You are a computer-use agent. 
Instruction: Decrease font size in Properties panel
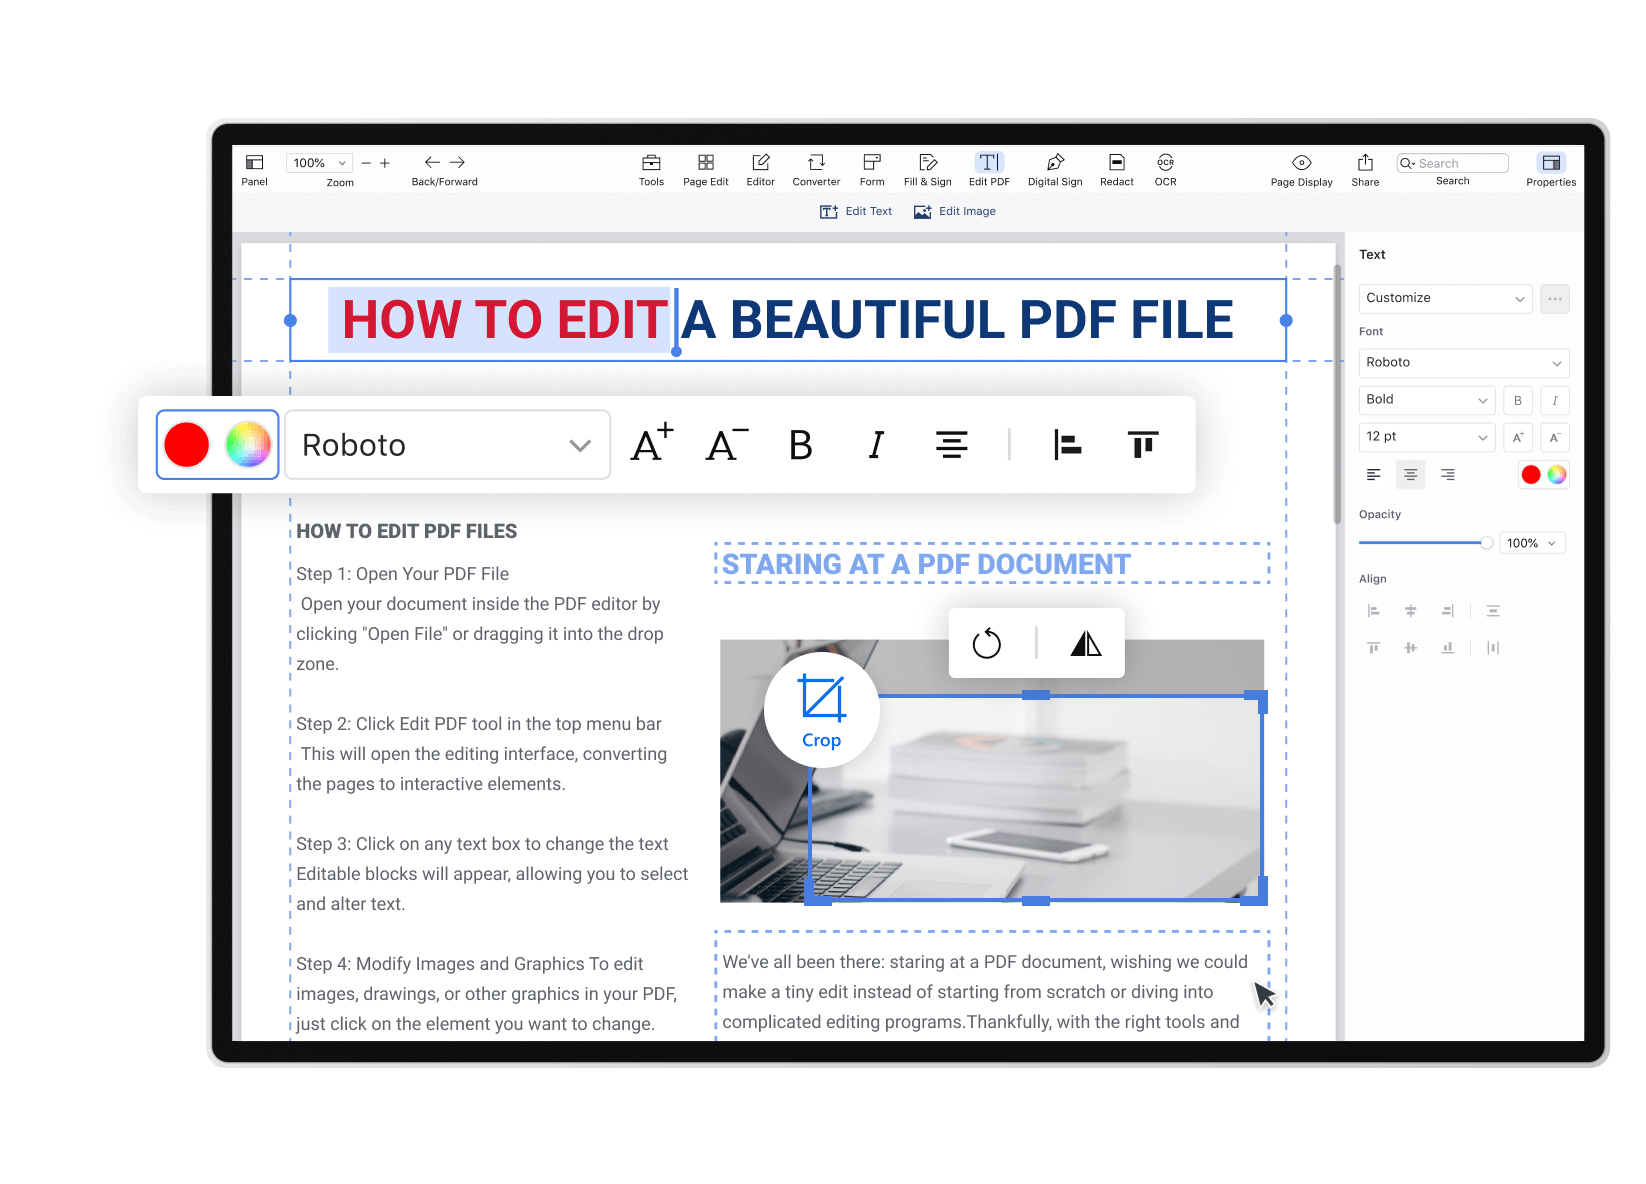[1555, 437]
